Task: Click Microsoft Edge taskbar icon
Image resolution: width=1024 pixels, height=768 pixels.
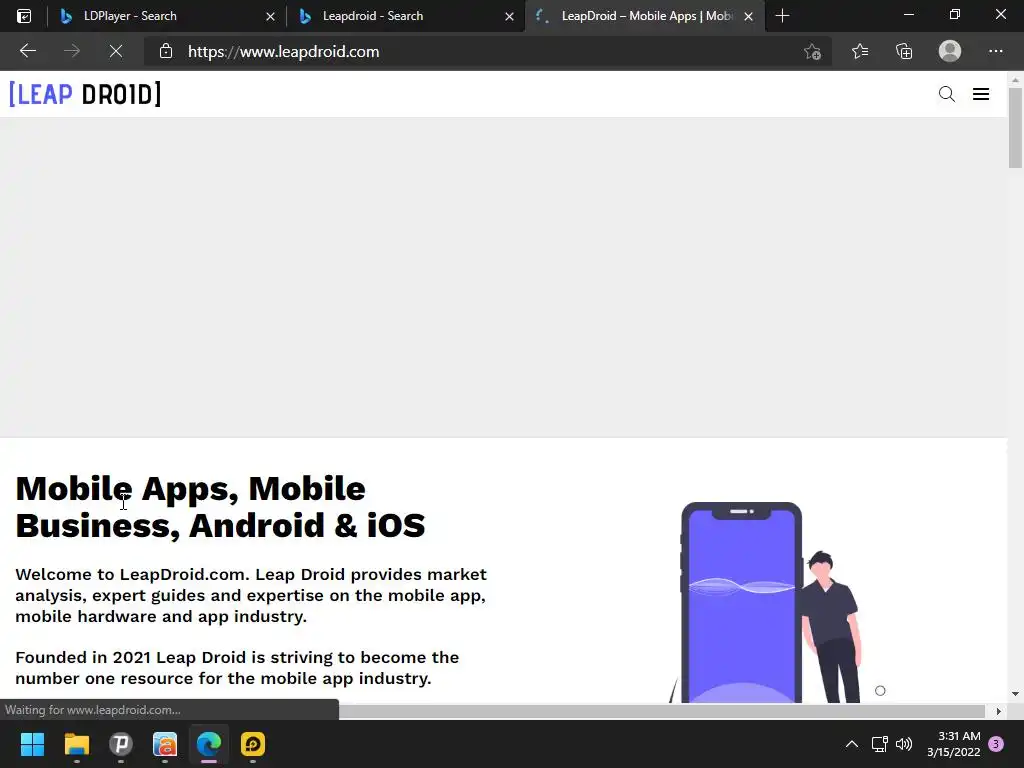Action: click(209, 744)
